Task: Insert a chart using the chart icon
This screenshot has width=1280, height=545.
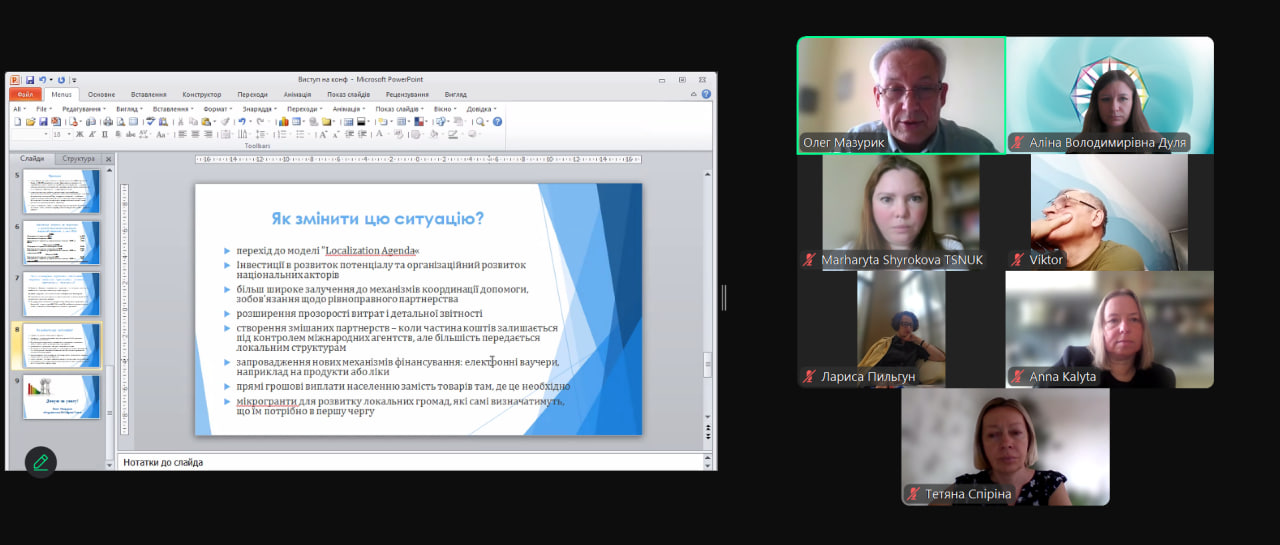Action: (283, 122)
